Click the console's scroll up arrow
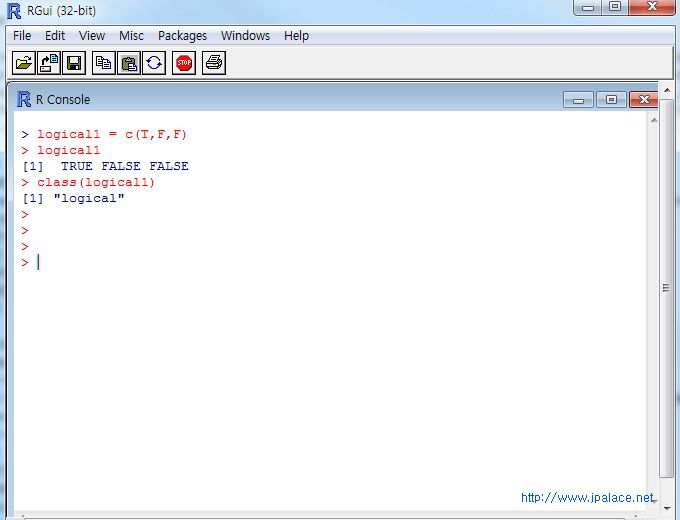 [654, 120]
